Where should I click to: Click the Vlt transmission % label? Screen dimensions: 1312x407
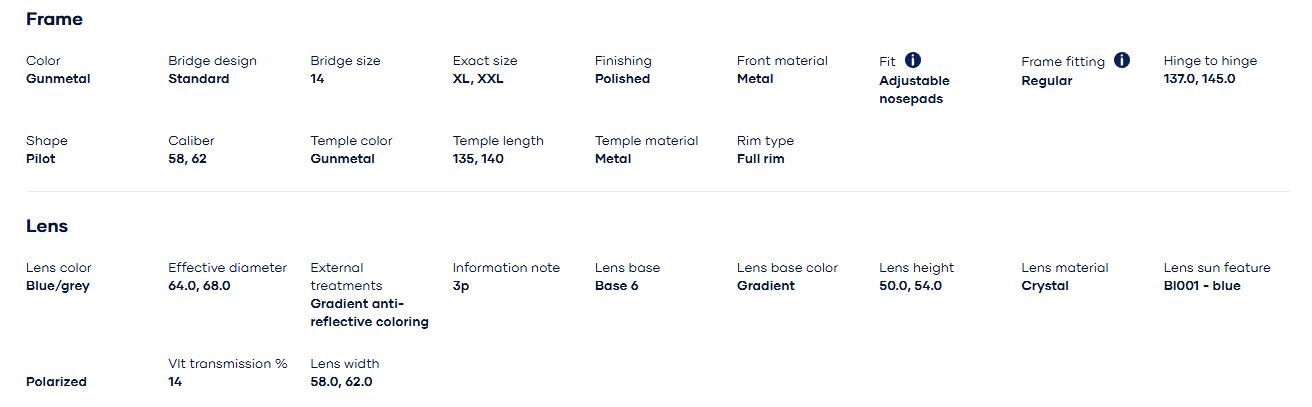point(228,364)
